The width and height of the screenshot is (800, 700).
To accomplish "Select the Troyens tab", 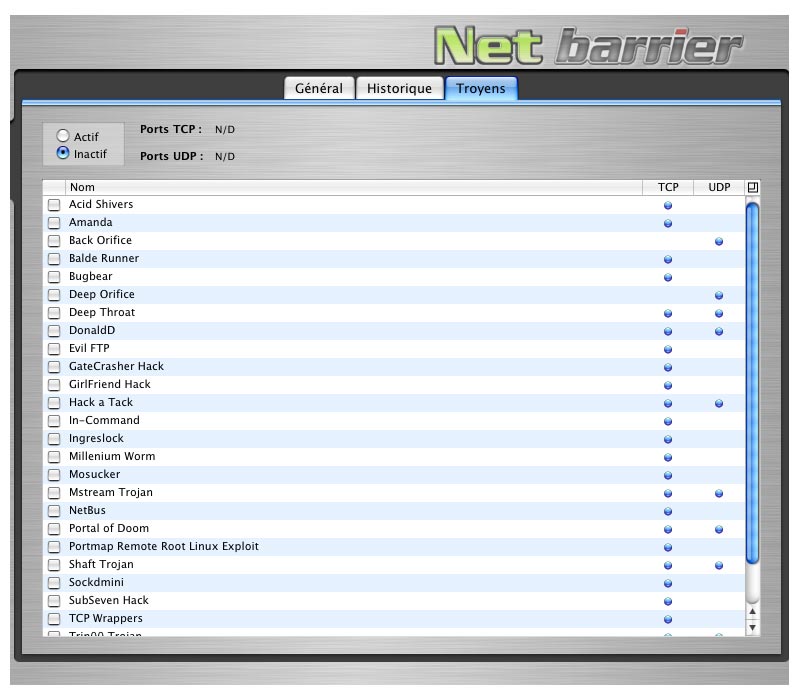I will point(481,88).
